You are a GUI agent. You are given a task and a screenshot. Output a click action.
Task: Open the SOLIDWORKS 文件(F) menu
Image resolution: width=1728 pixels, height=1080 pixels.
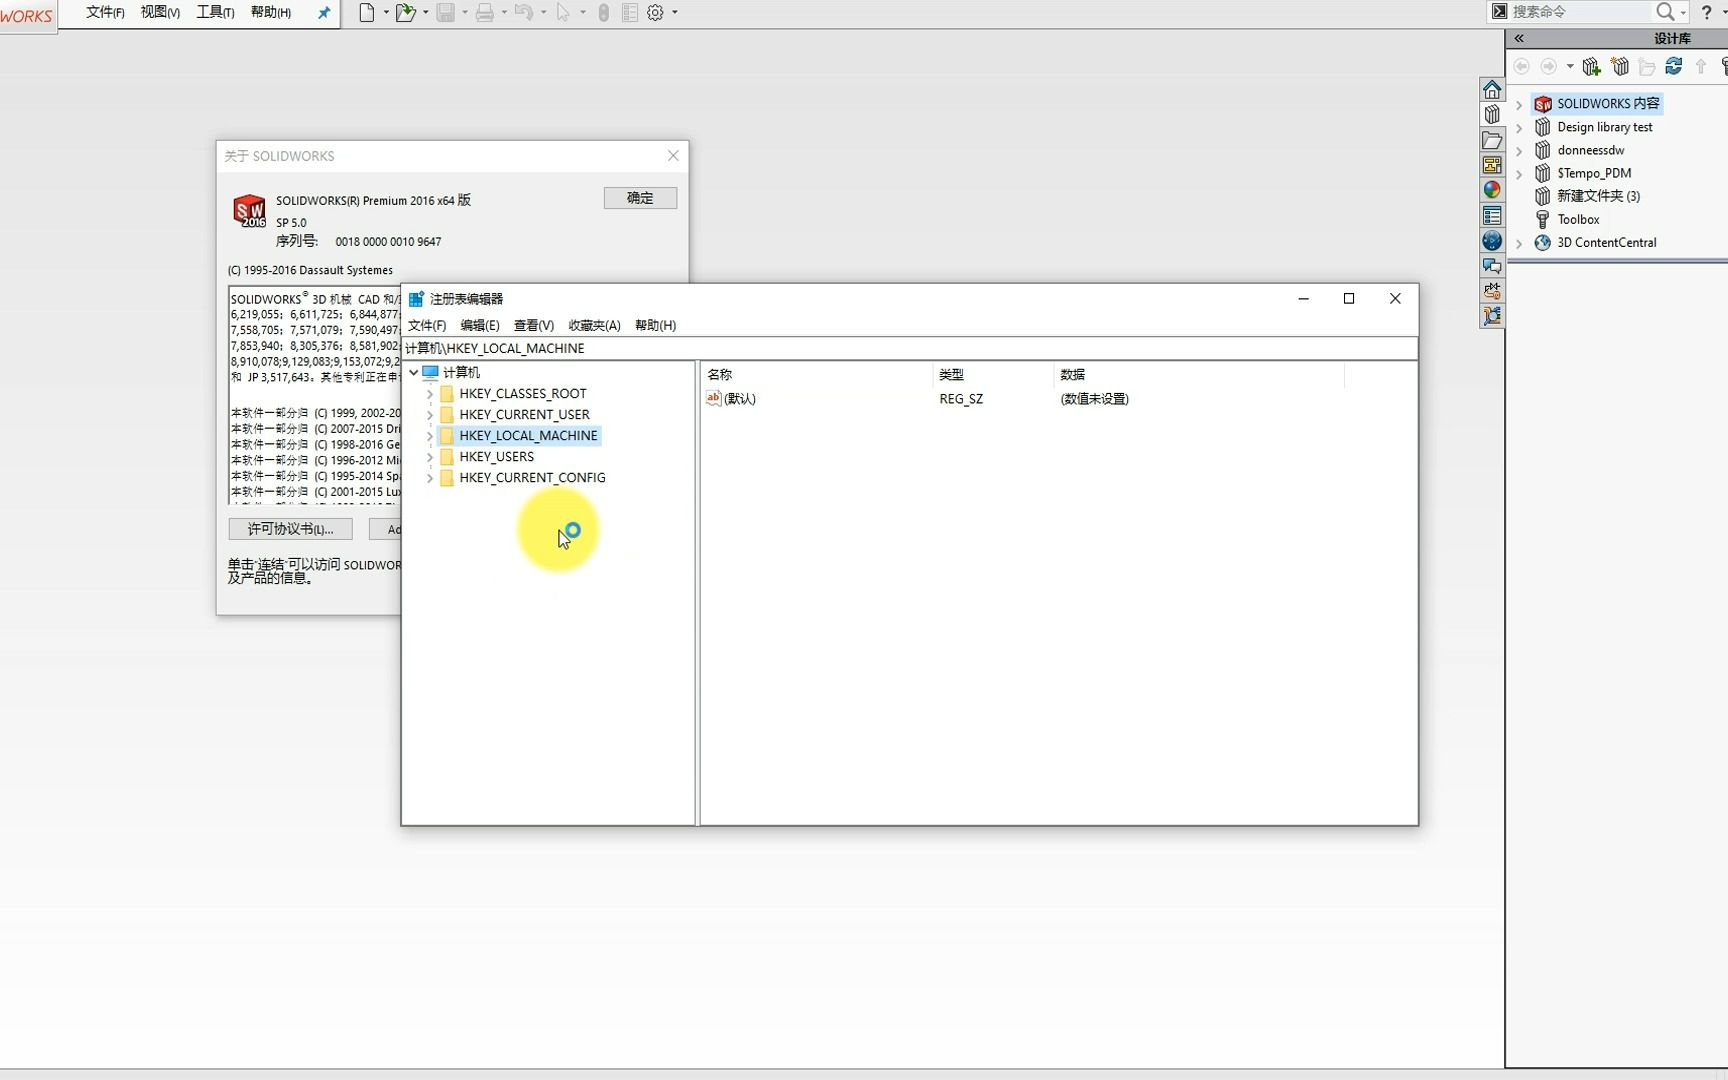[105, 12]
